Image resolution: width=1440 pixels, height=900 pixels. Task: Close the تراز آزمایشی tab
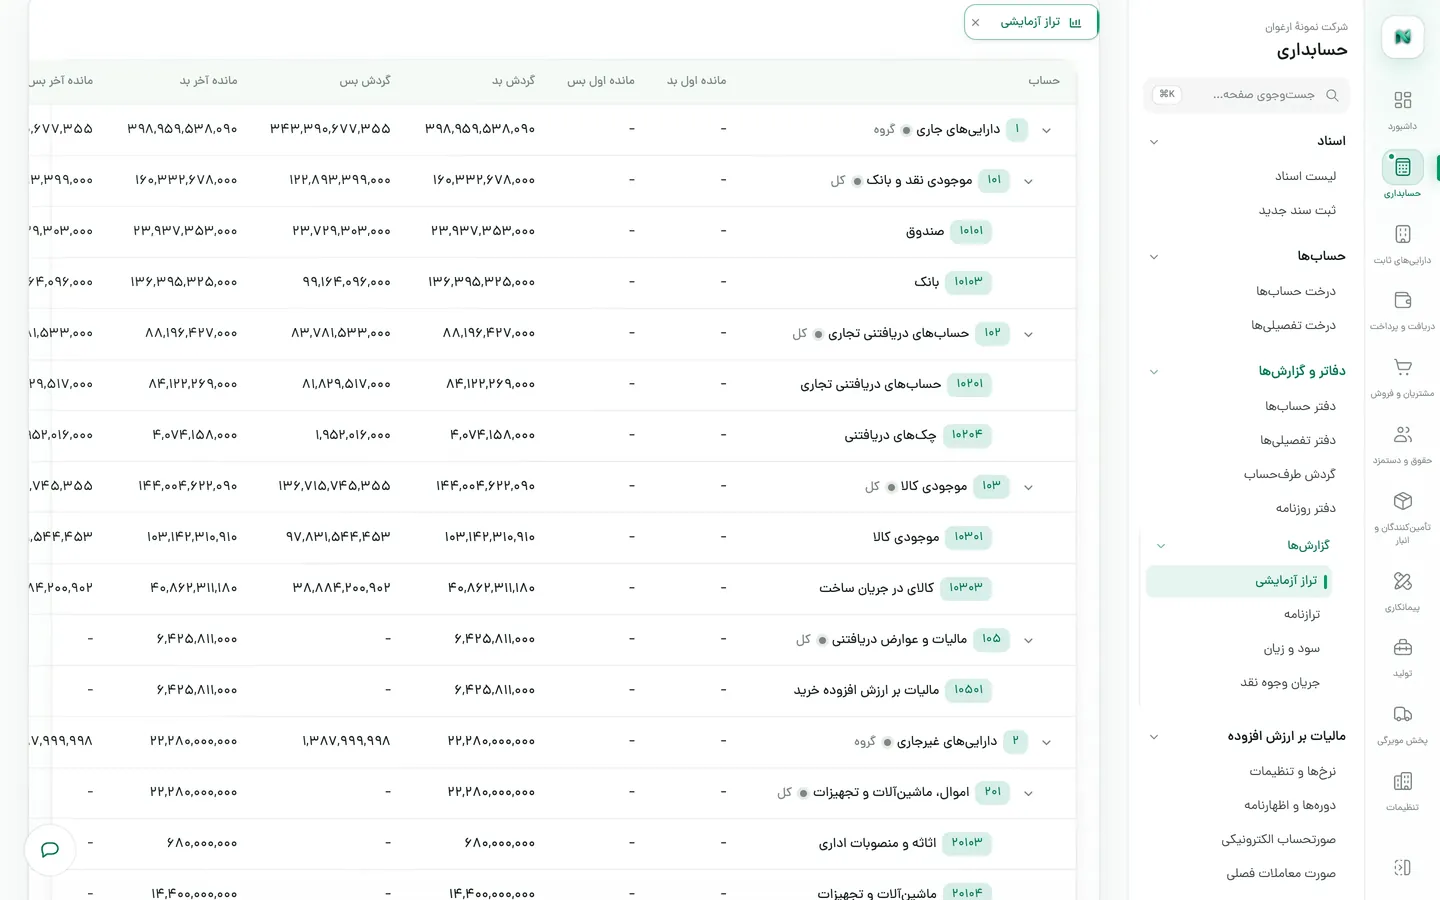(975, 23)
